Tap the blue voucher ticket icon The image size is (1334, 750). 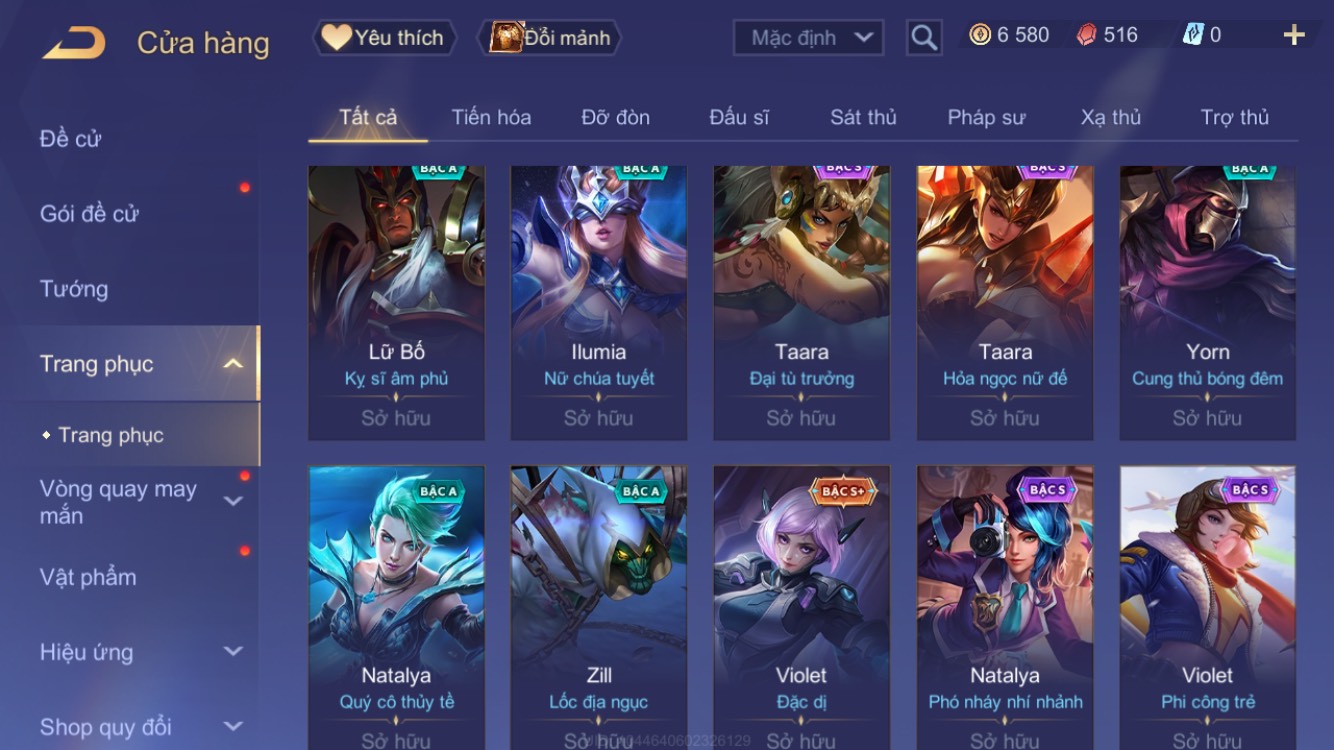point(1193,35)
